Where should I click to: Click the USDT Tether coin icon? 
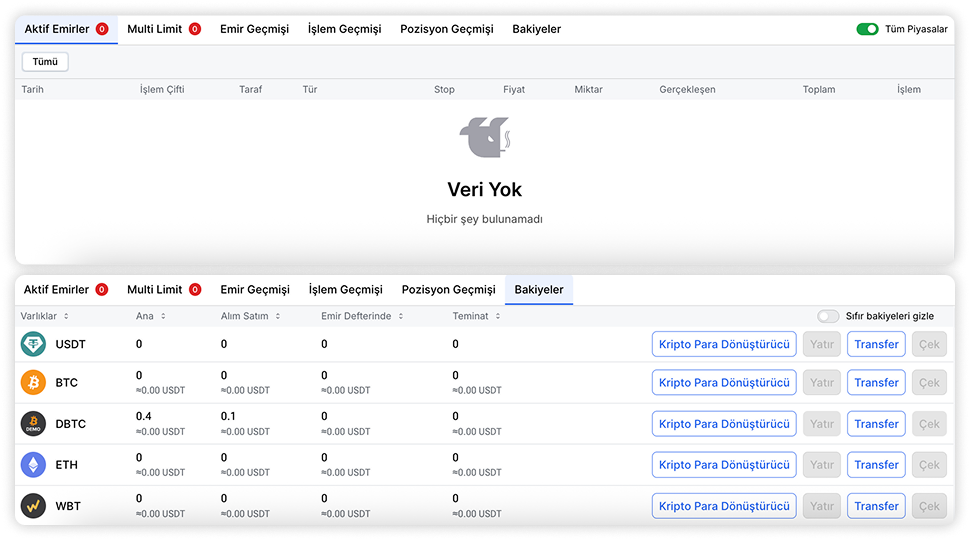pyautogui.click(x=33, y=344)
